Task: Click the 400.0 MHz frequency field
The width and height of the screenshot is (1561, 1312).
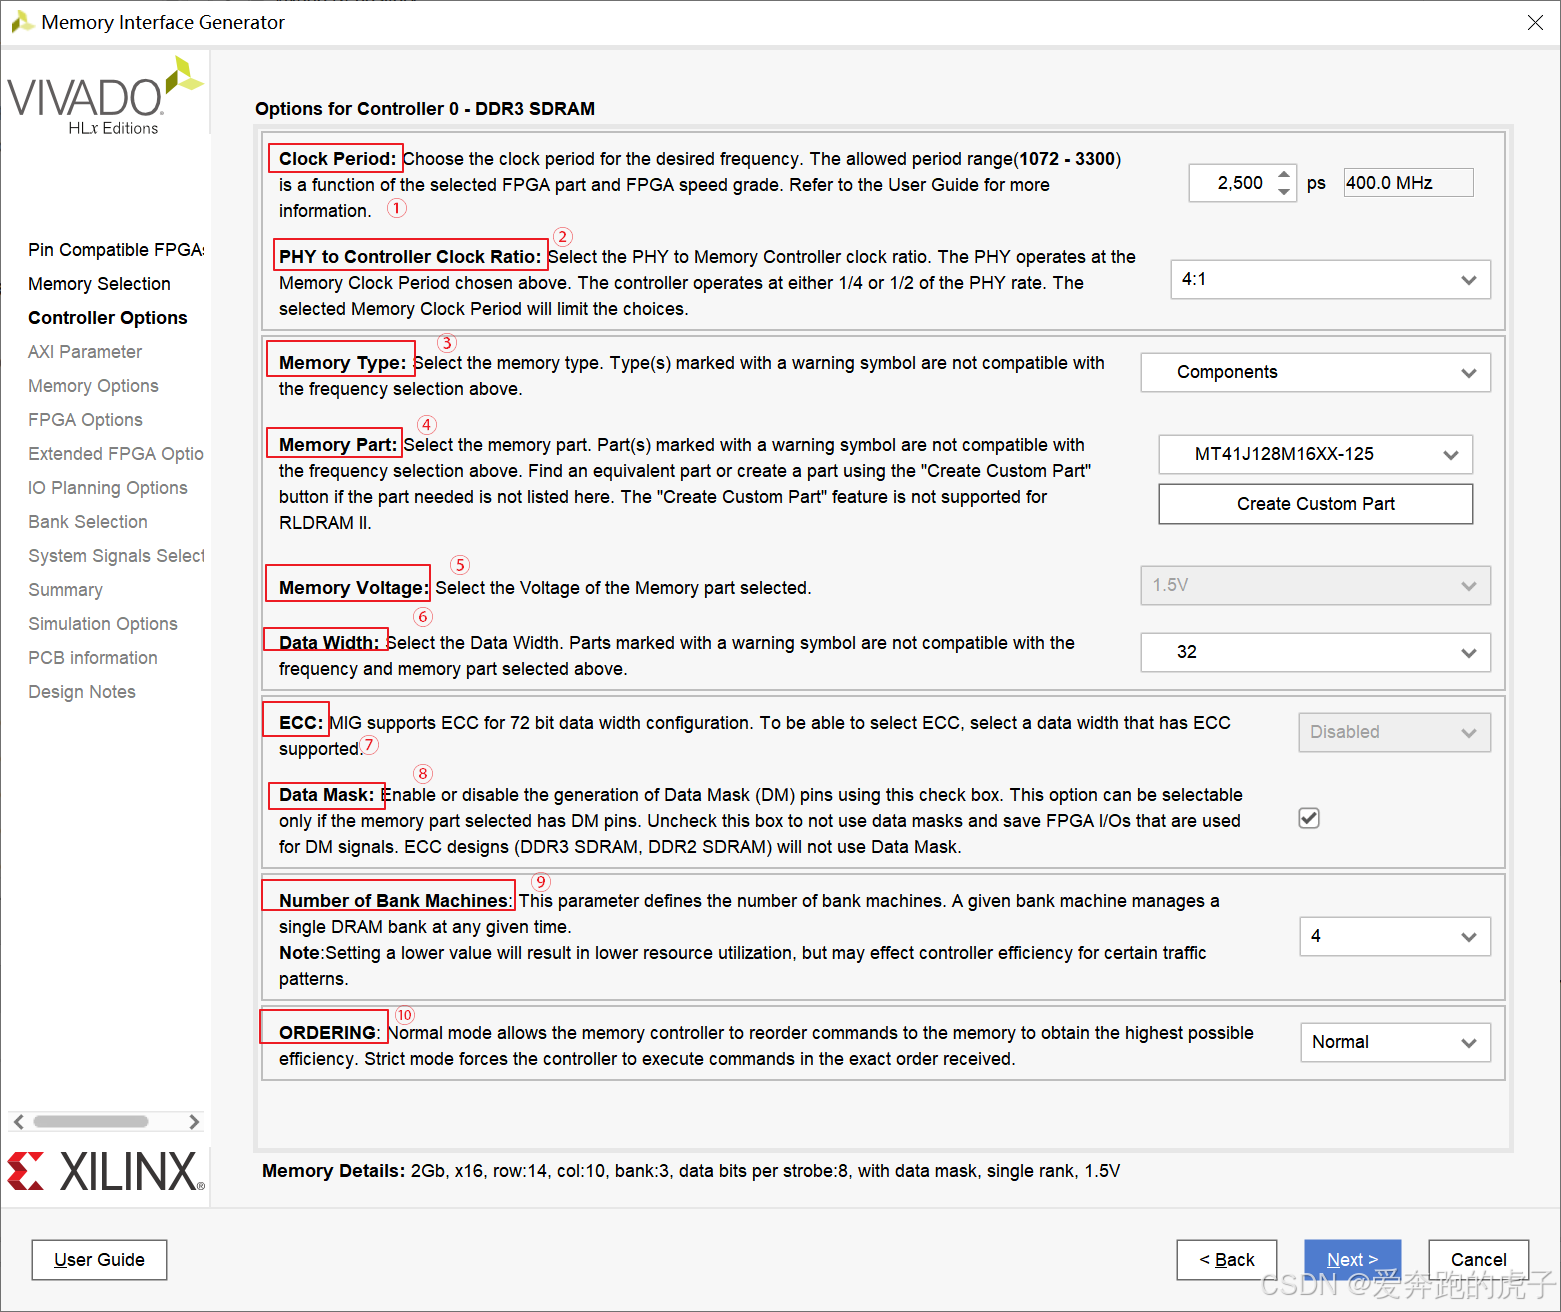Action: tap(1408, 183)
